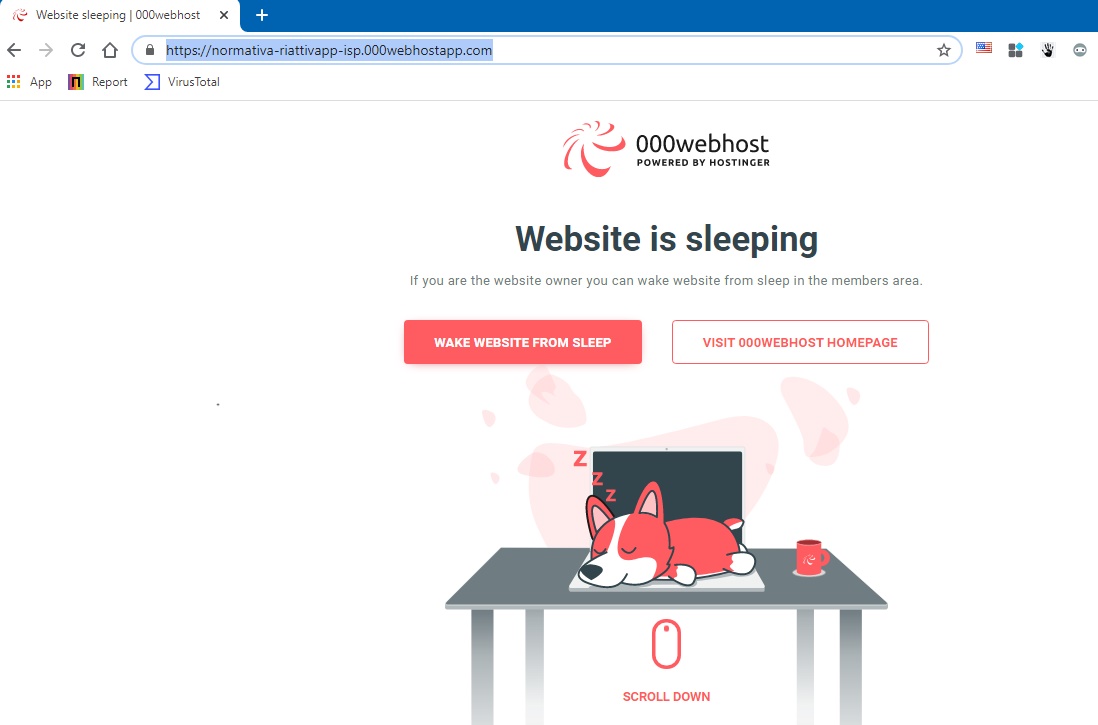Click the forward navigation arrow
This screenshot has width=1098, height=725.
tap(46, 50)
